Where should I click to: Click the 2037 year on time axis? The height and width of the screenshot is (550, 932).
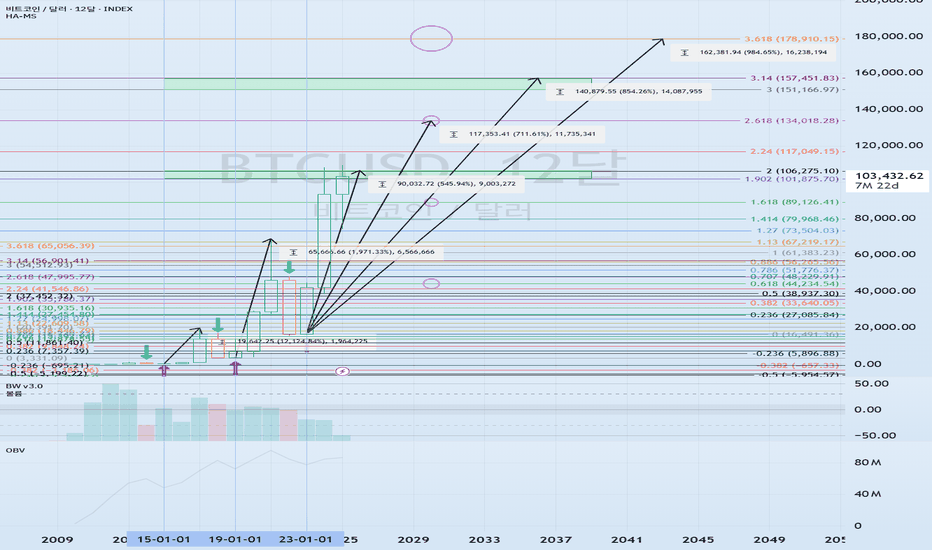point(556,539)
